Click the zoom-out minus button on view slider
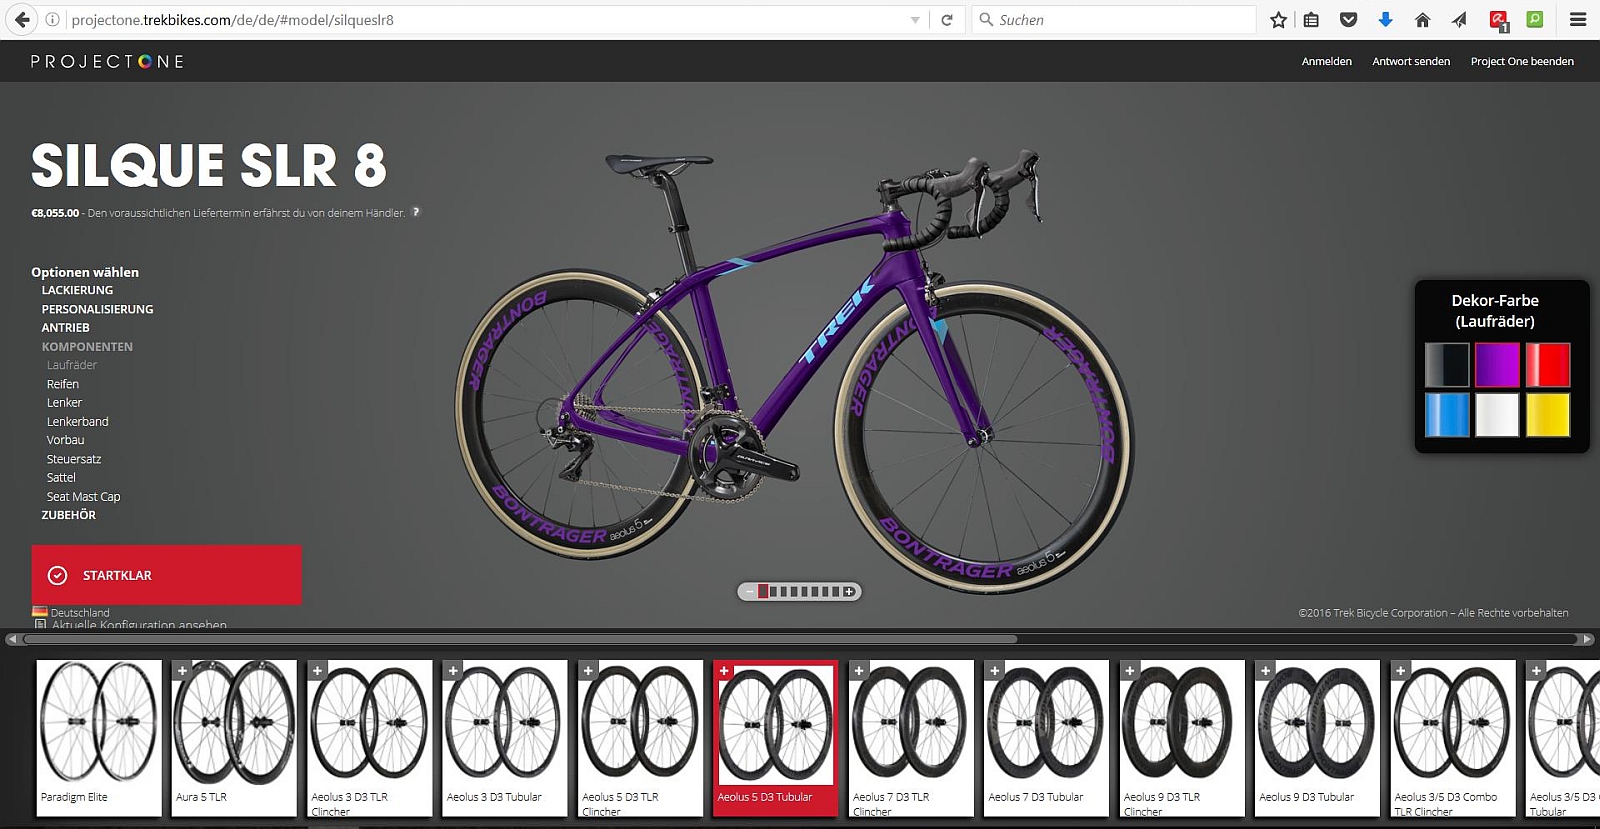The width and height of the screenshot is (1600, 829). click(750, 592)
